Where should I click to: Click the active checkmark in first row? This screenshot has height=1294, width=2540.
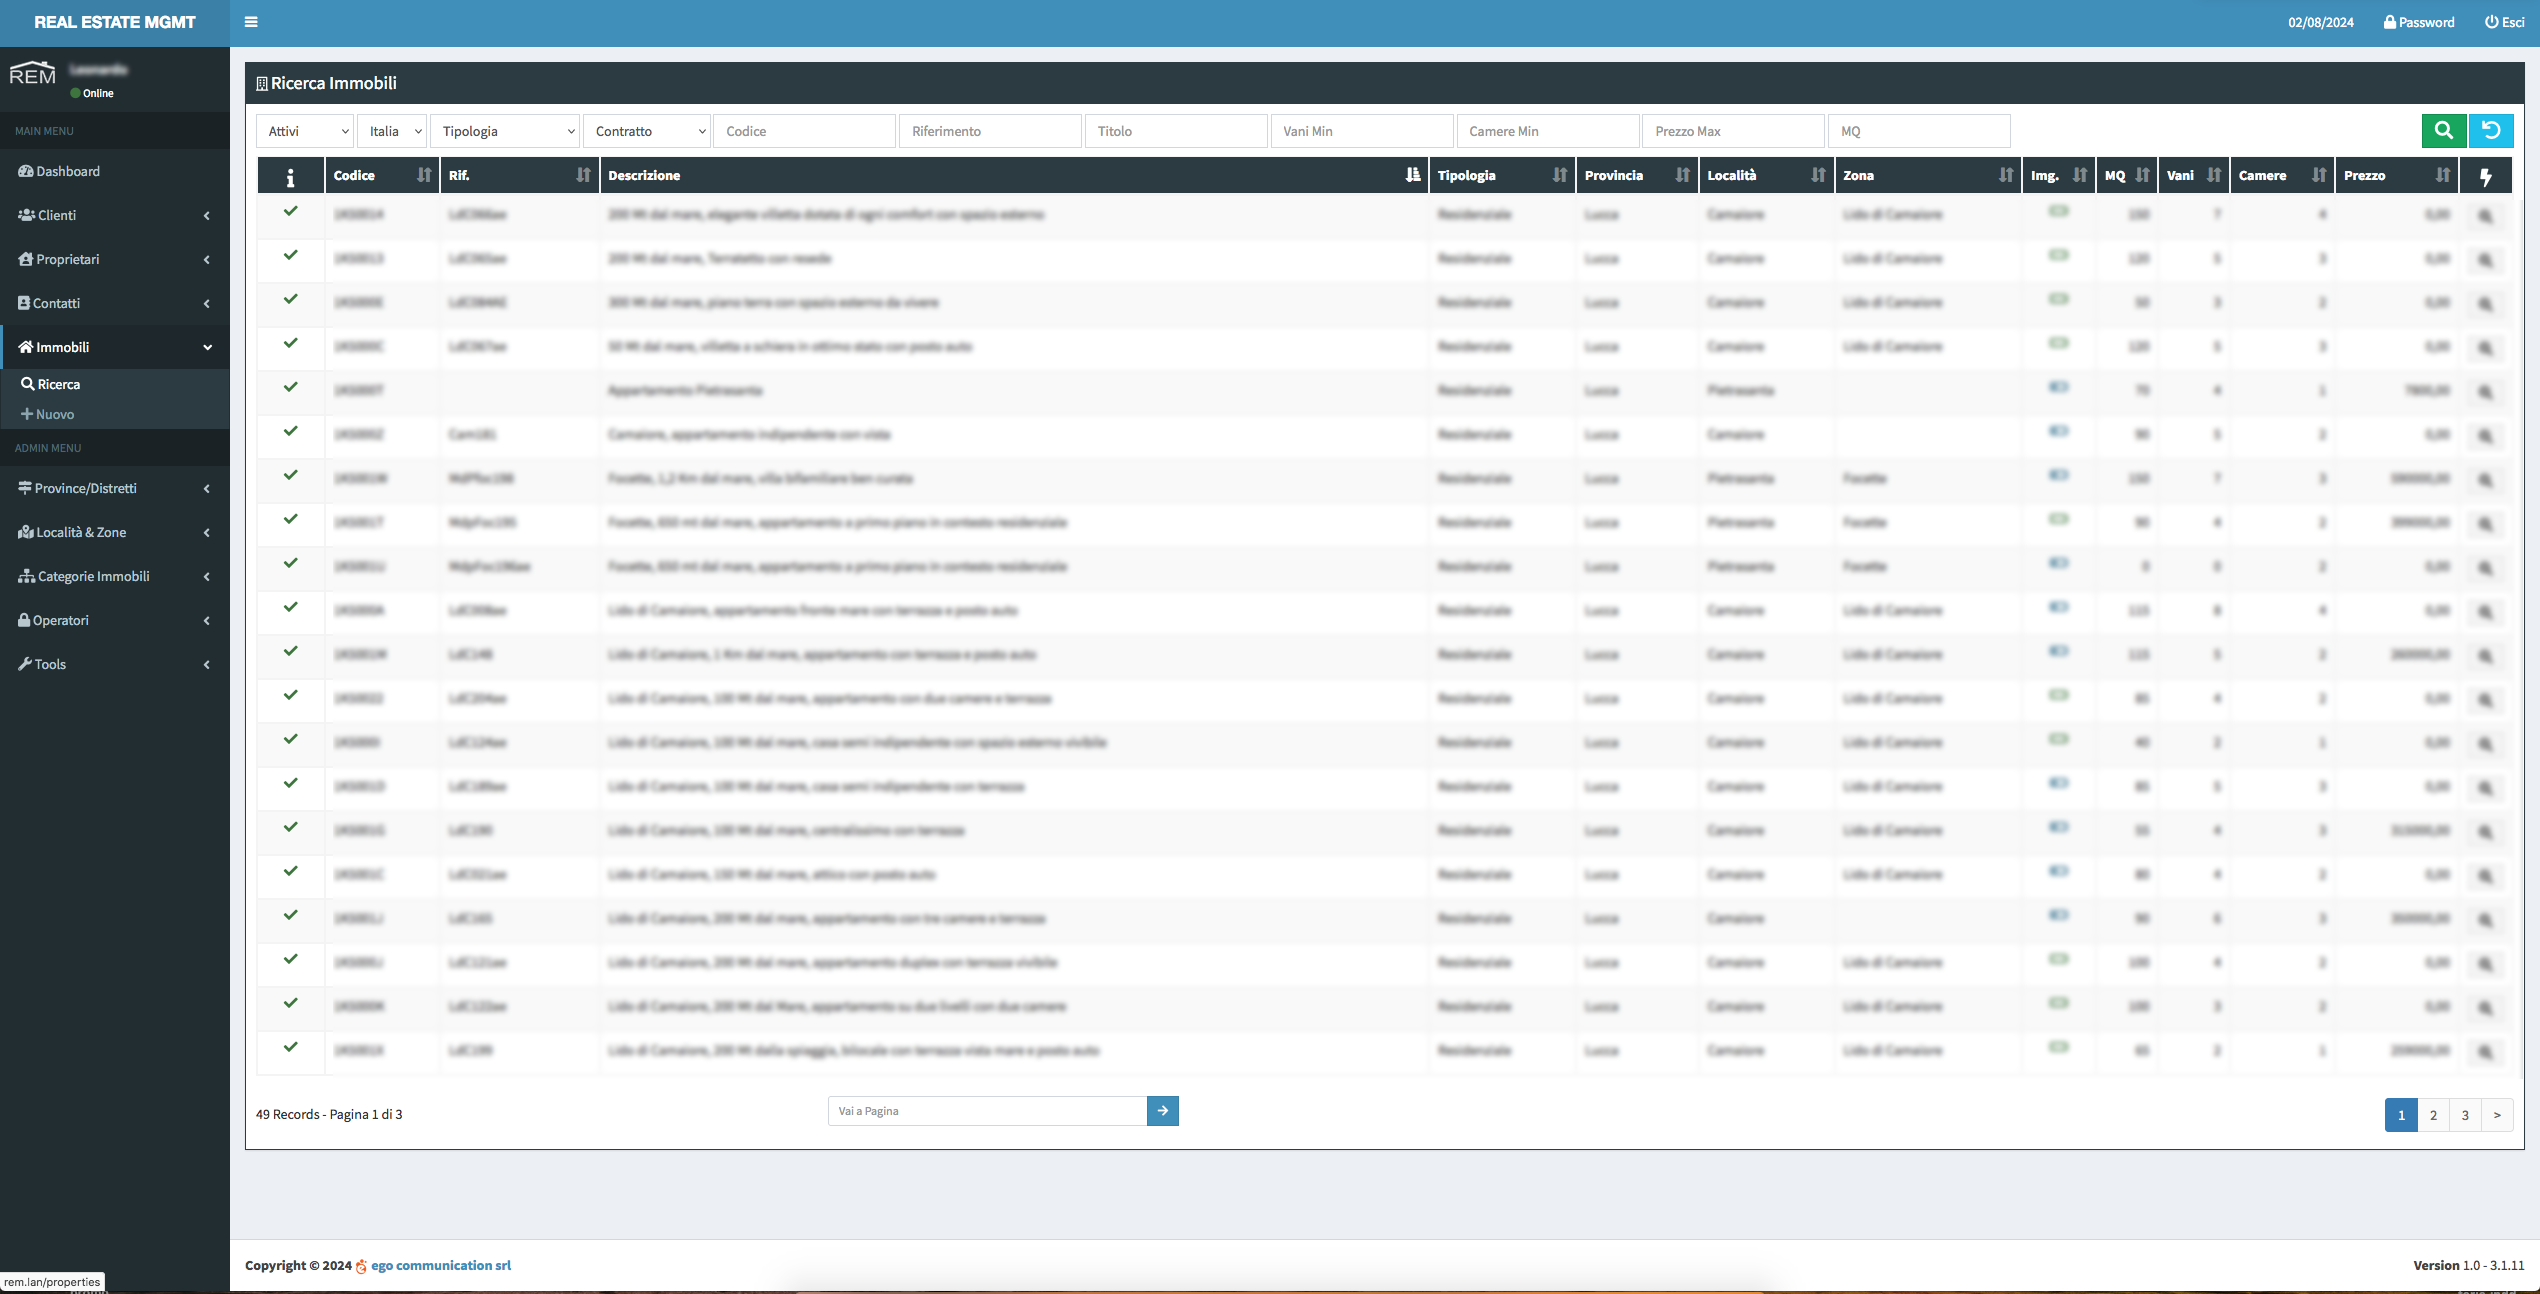coord(290,211)
